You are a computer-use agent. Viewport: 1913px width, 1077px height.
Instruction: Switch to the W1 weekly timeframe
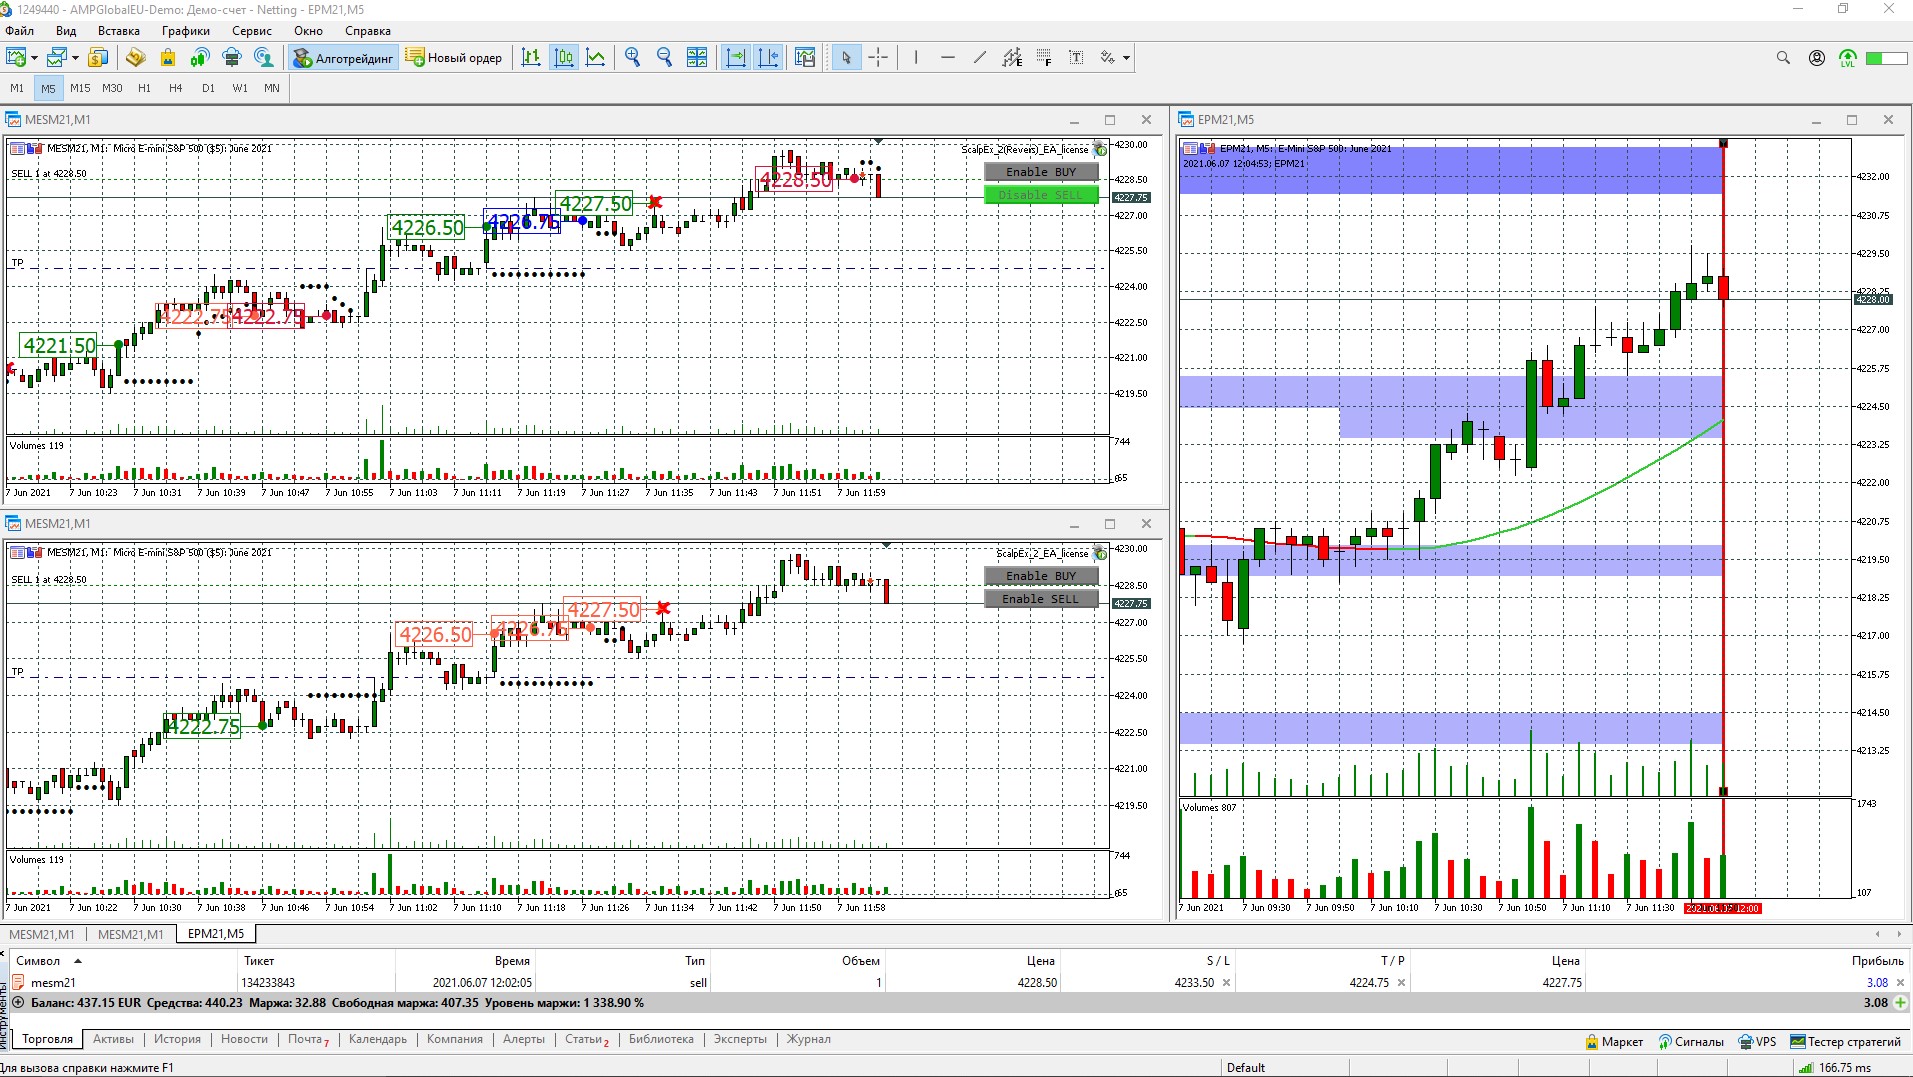[x=240, y=88]
